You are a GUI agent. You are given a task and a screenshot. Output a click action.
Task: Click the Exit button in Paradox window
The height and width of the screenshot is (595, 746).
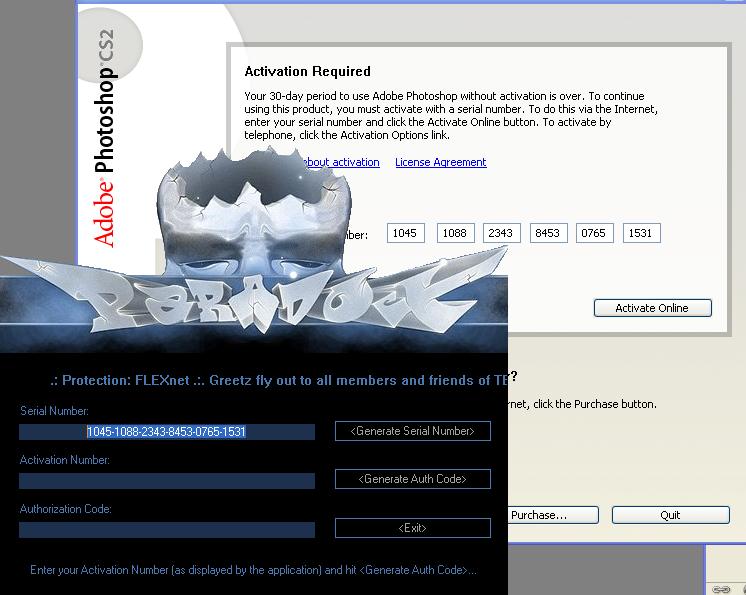pyautogui.click(x=412, y=527)
